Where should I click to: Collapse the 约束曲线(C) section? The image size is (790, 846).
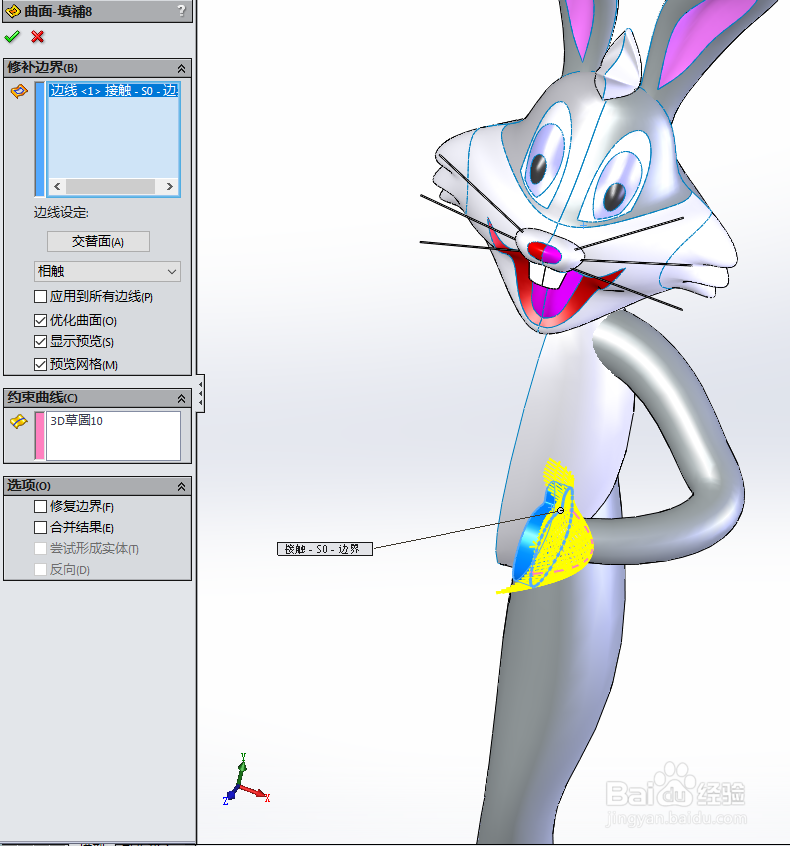tap(181, 399)
